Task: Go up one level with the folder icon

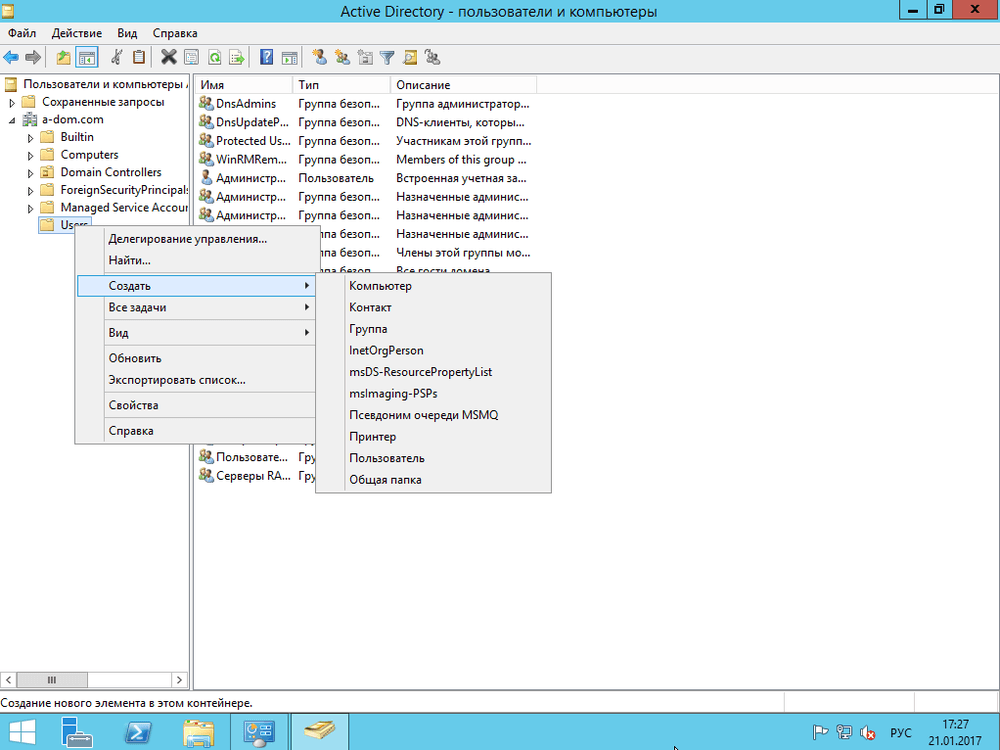Action: pos(63,57)
